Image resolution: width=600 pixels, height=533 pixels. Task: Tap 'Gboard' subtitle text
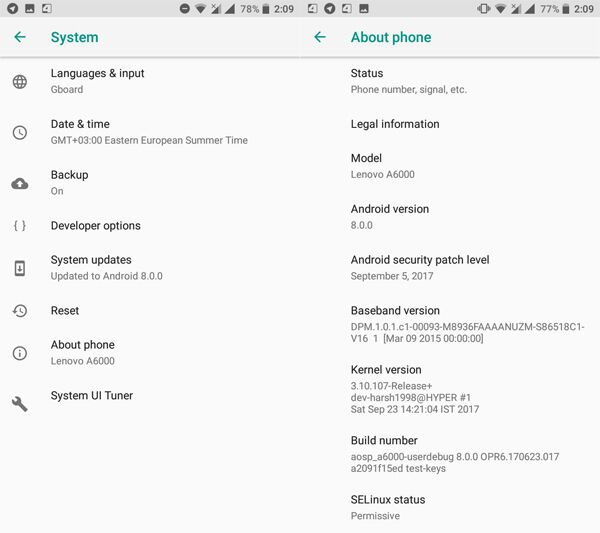point(67,90)
